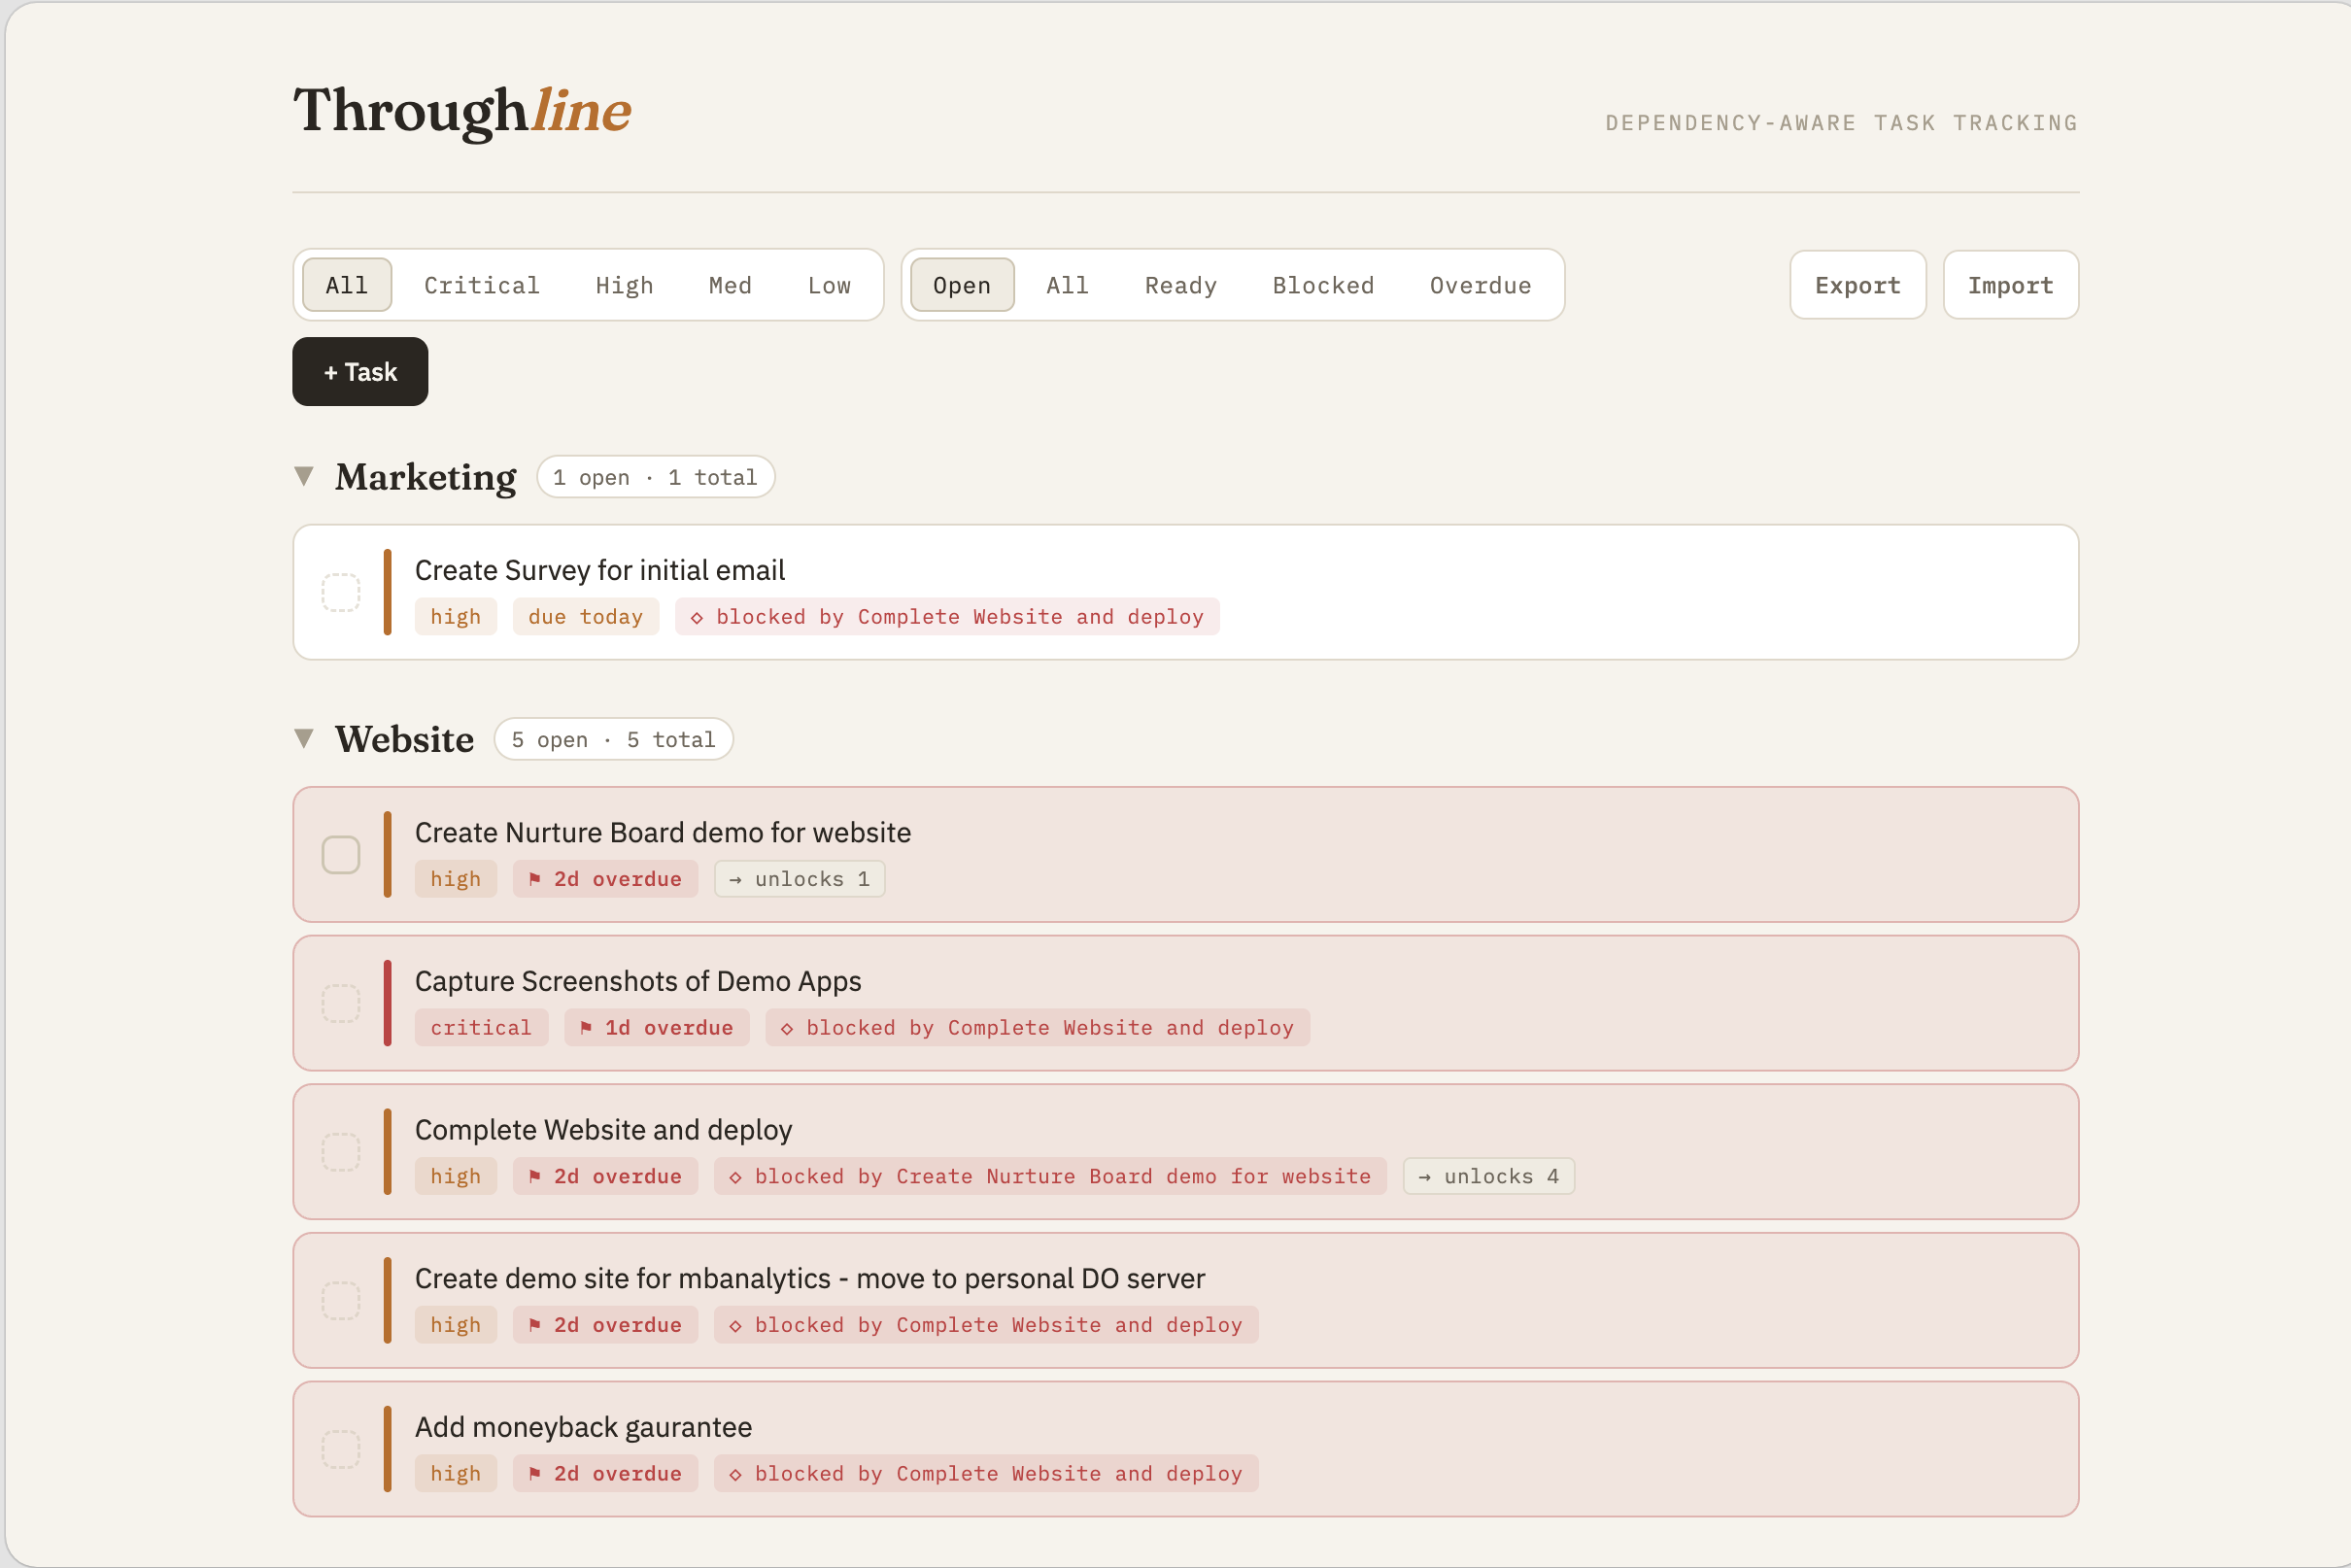Click the Dependency-Aware Task Tracking tagline
The height and width of the screenshot is (1568, 2351).
coord(1842,123)
